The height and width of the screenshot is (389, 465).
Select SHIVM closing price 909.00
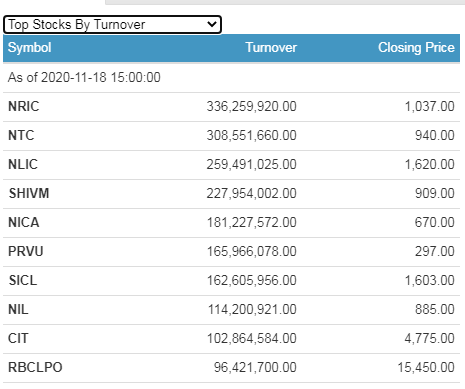coord(435,194)
